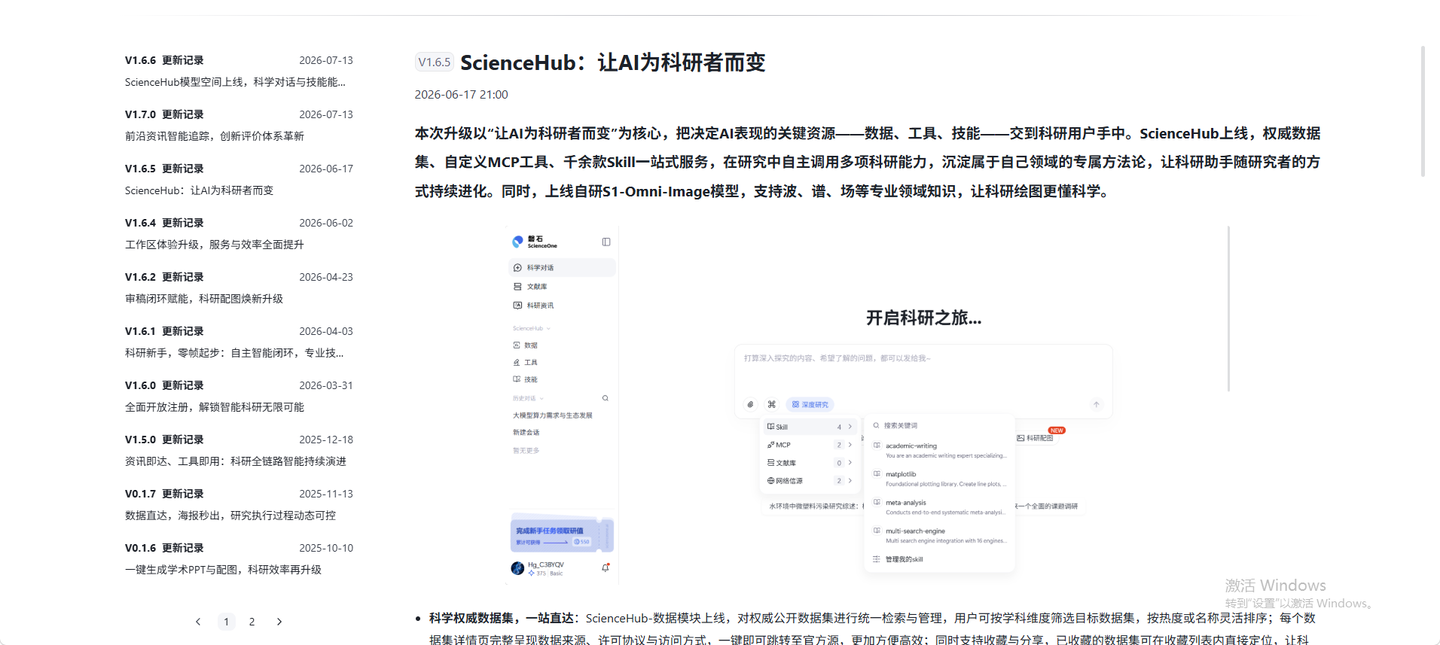Click the 深度研究 chip in the embedded screenshot
This screenshot has height=645, width=1440.
[810, 405]
